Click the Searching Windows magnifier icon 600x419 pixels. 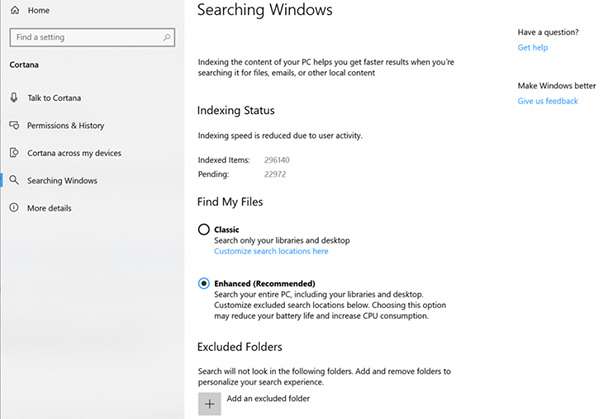[x=14, y=181]
